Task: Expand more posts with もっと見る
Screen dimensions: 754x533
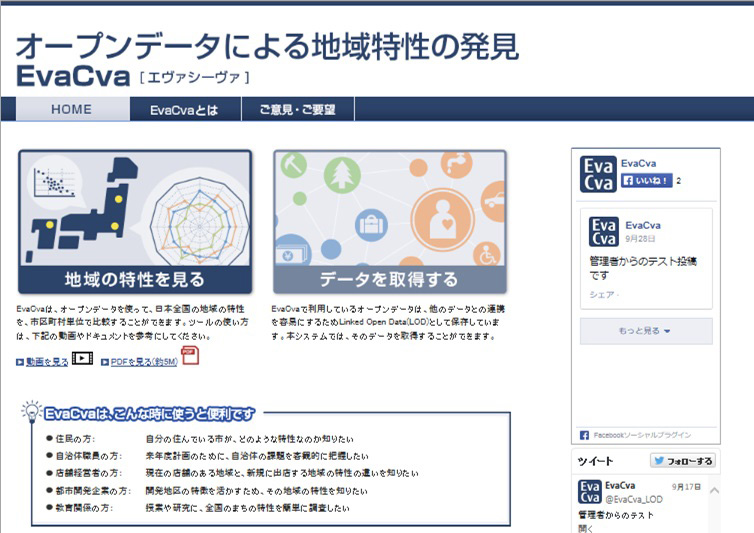Action: point(646,331)
